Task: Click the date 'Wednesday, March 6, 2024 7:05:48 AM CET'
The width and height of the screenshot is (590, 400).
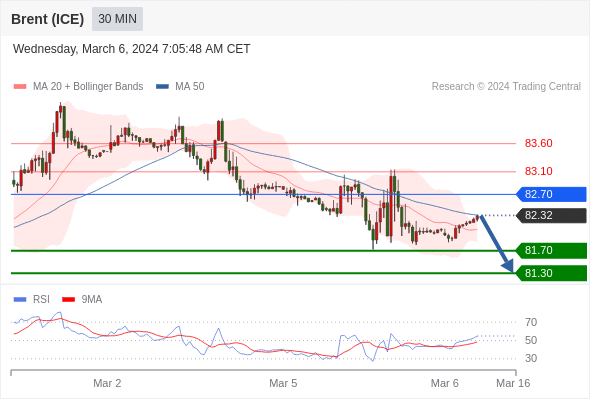Action: coord(132,49)
